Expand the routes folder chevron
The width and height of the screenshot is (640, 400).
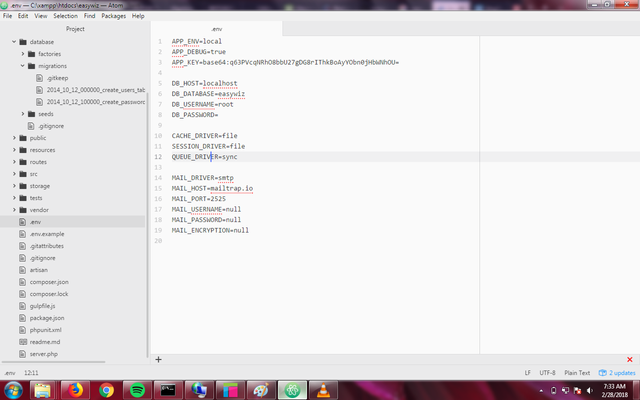(14, 162)
